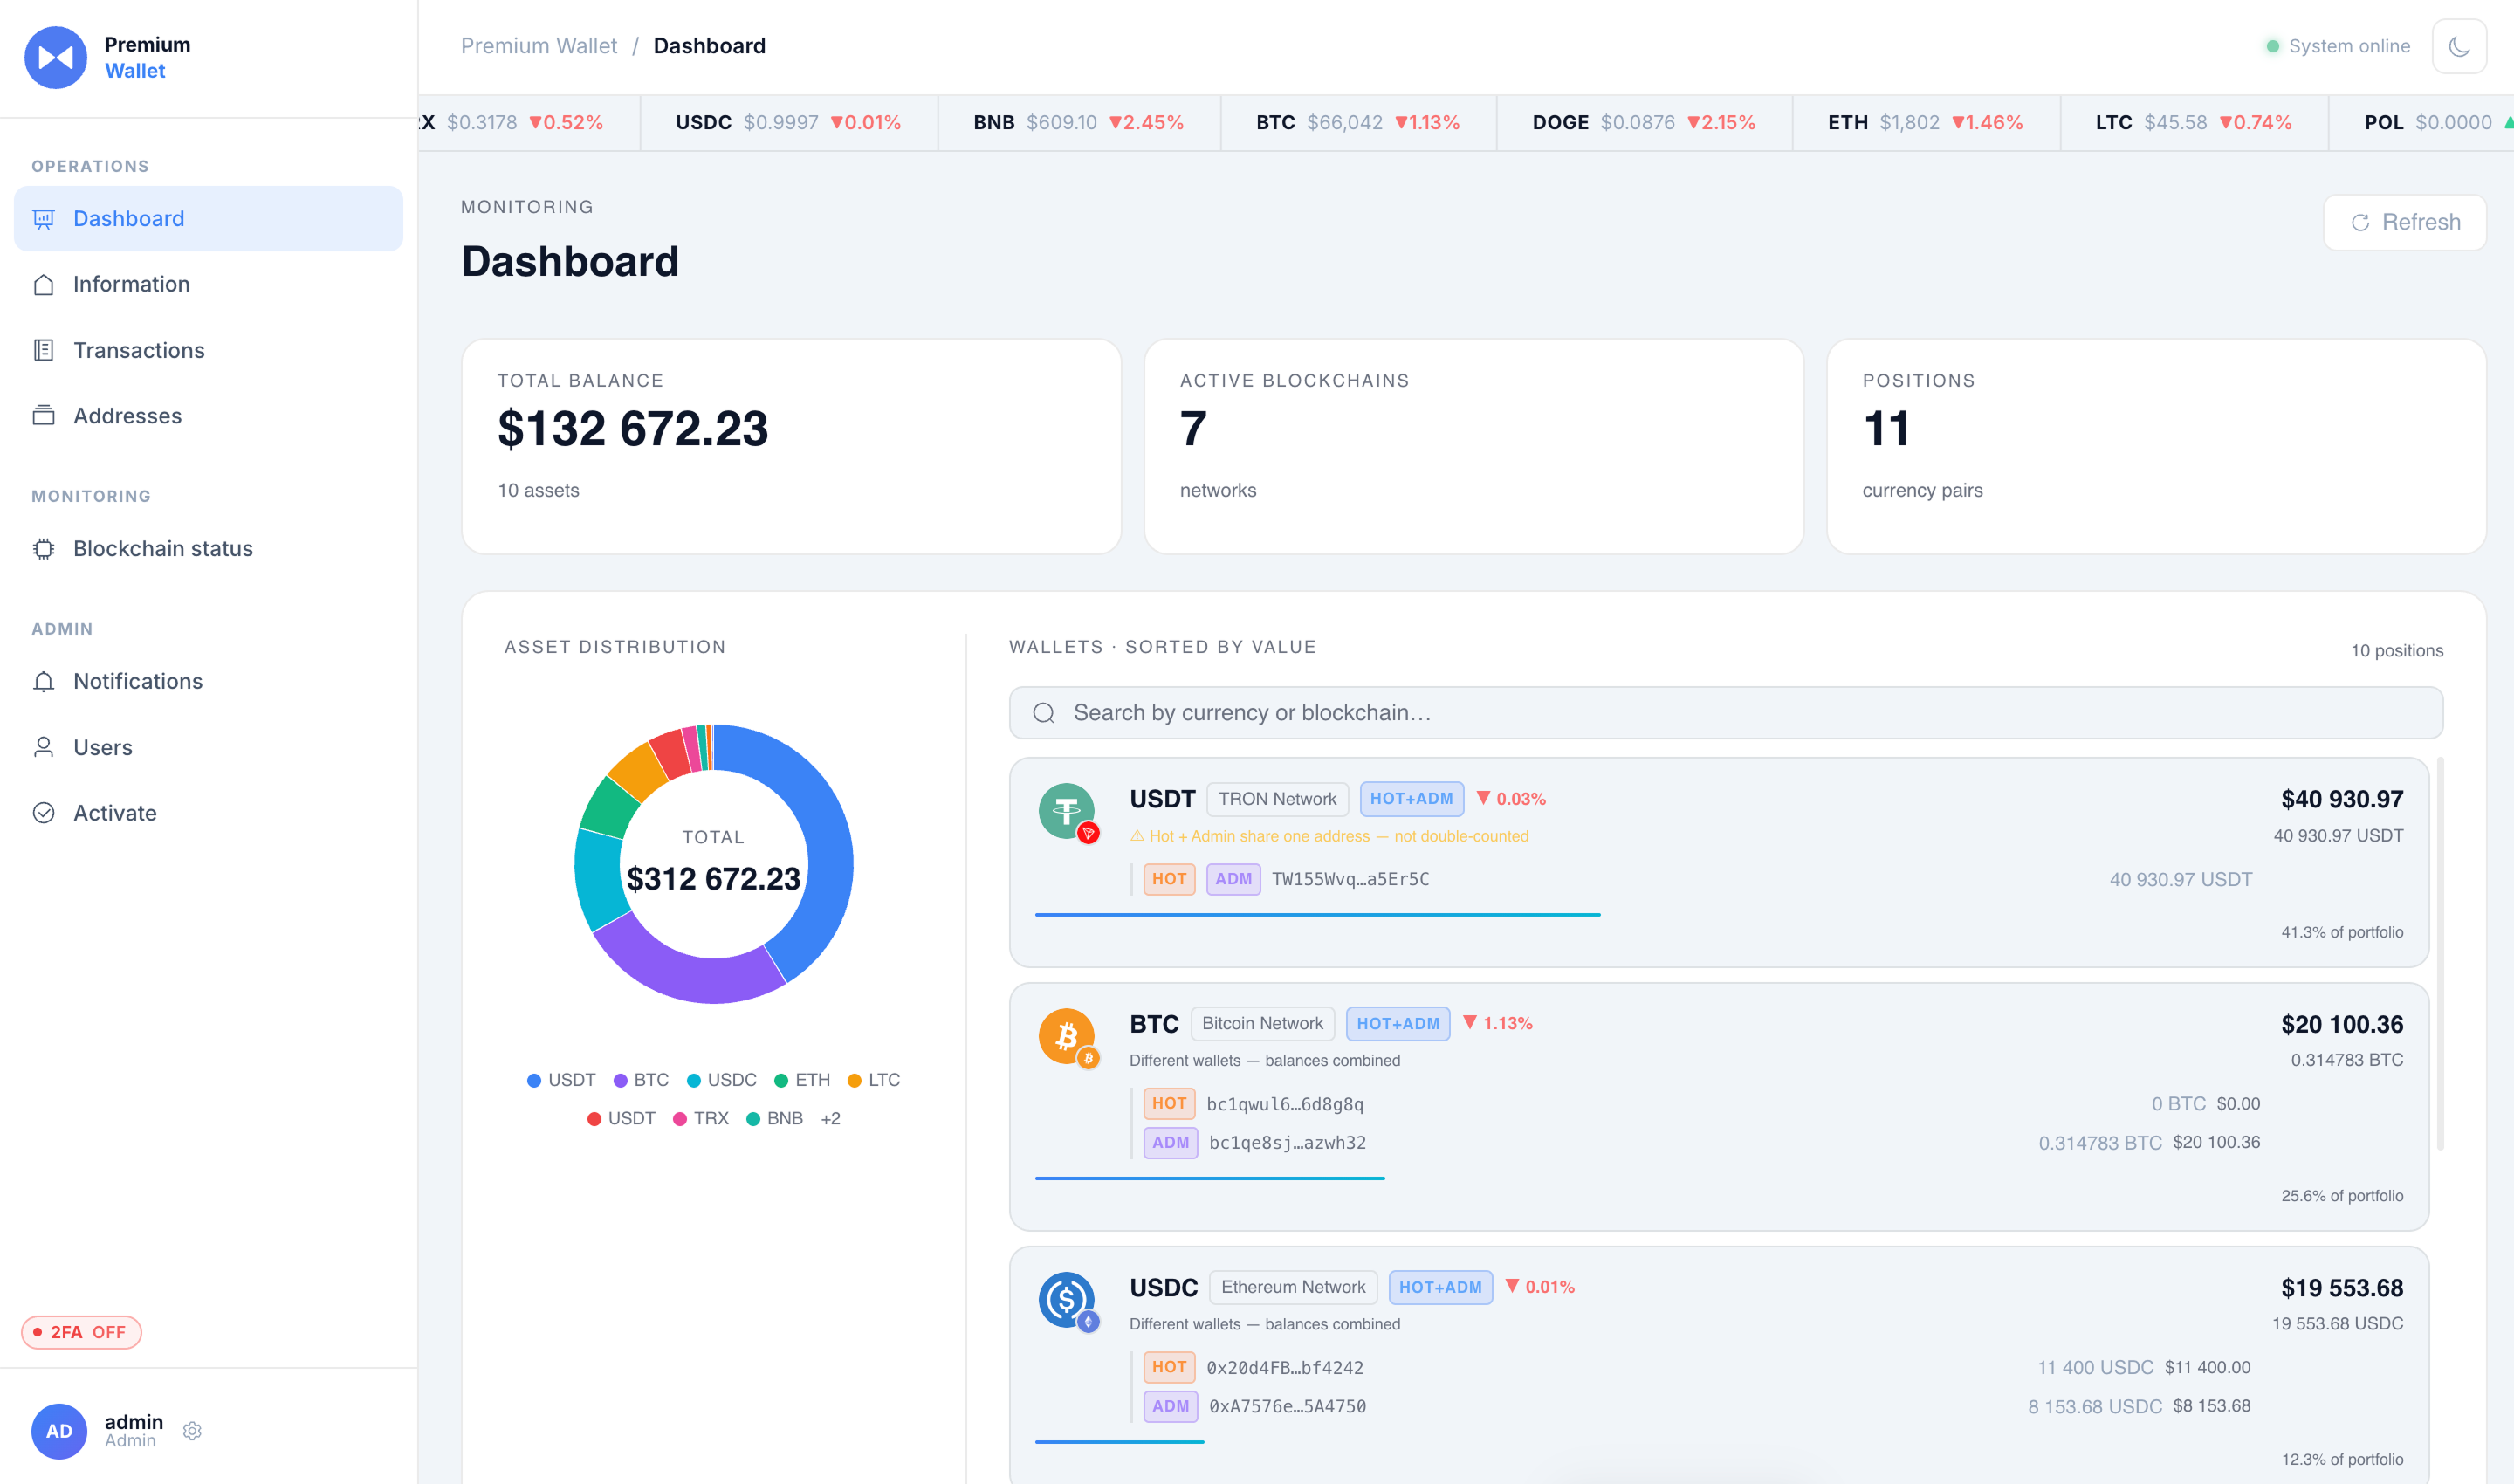Viewport: 2514px width, 1484px height.
Task: Click the BNB ticker in the price bar
Action: click(x=1078, y=122)
